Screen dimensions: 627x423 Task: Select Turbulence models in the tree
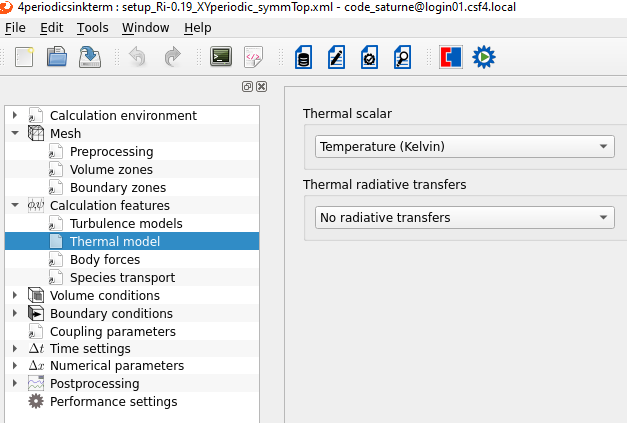(126, 223)
